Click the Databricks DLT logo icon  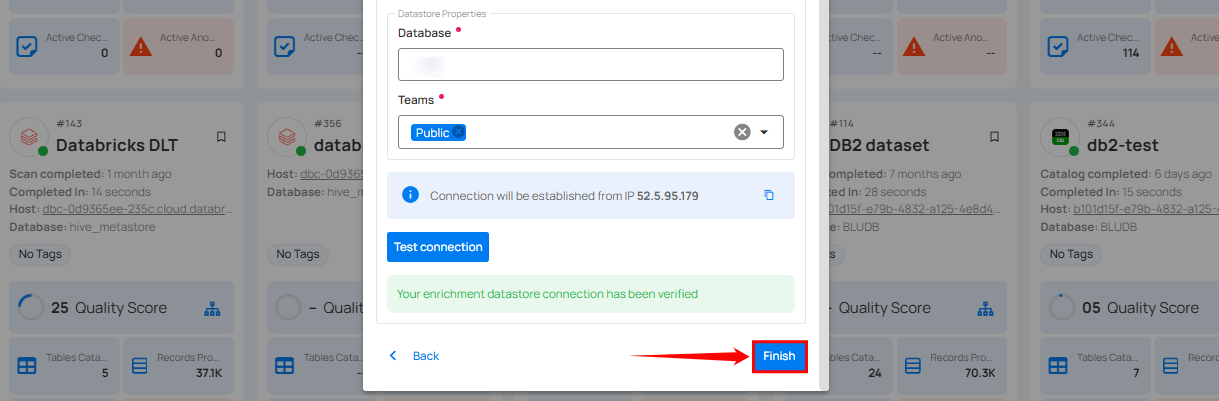[29, 135]
